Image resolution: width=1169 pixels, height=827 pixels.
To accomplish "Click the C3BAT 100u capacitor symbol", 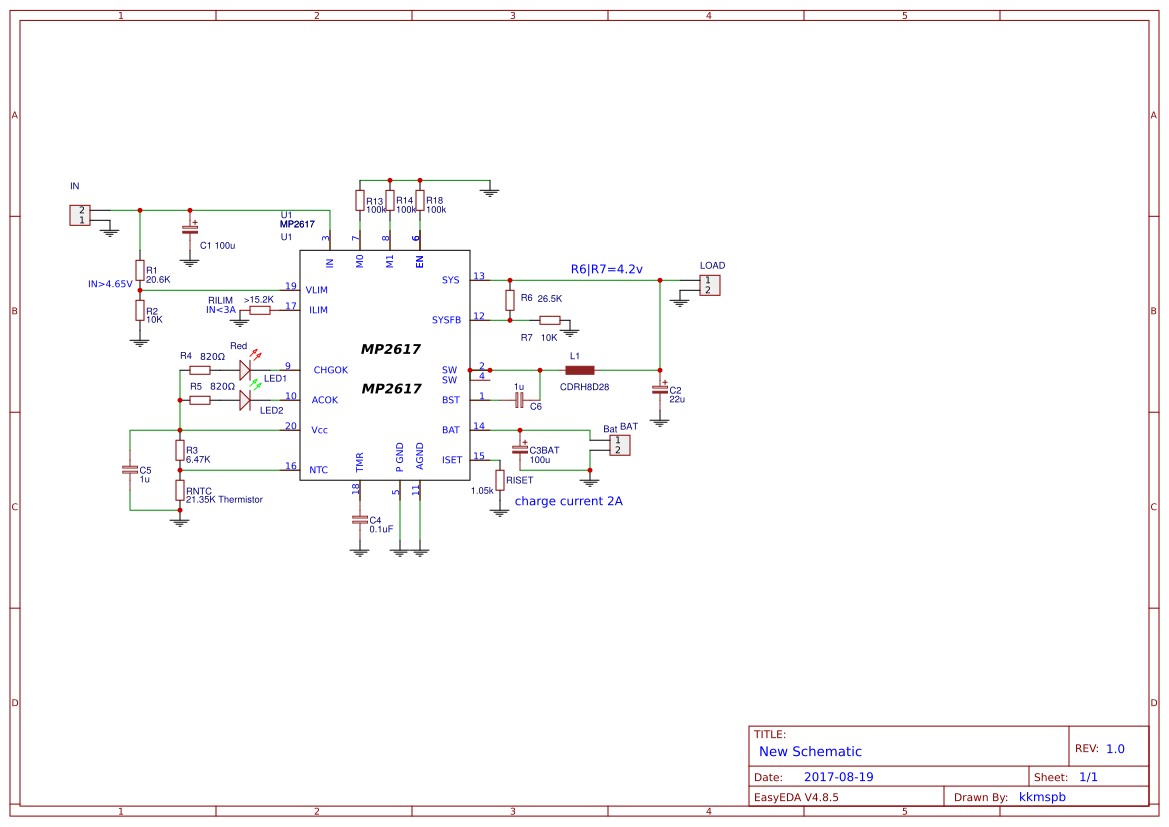I will click(x=520, y=450).
